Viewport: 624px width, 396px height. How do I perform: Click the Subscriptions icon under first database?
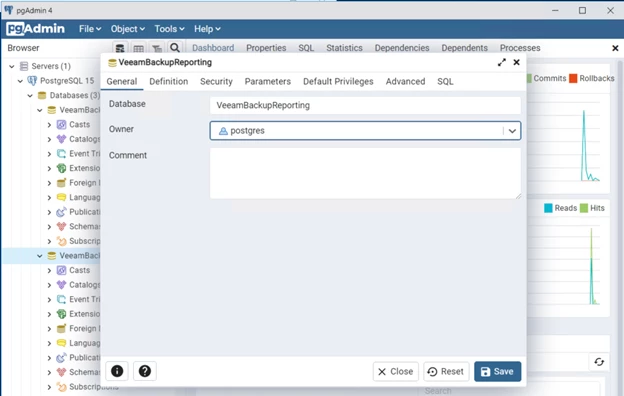pyautogui.click(x=61, y=241)
